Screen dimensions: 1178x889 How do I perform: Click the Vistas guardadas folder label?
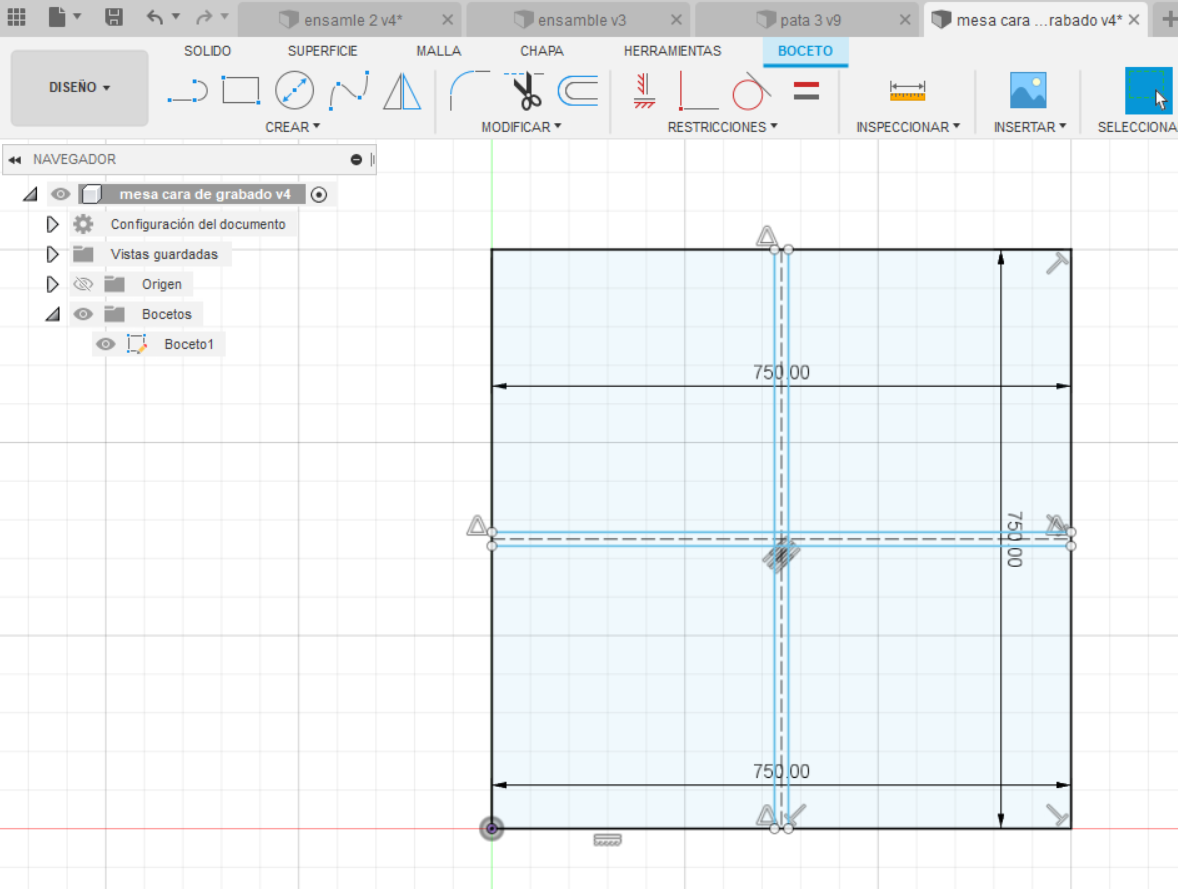click(165, 254)
